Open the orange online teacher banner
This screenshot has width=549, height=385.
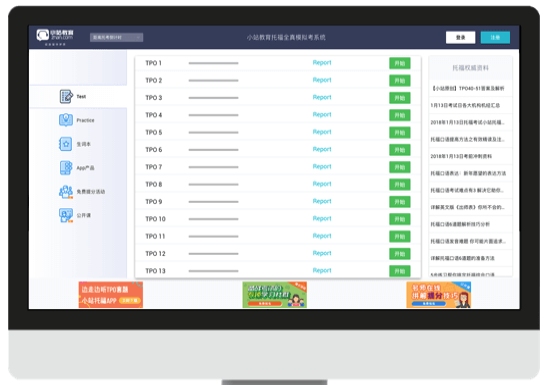(x=439, y=295)
